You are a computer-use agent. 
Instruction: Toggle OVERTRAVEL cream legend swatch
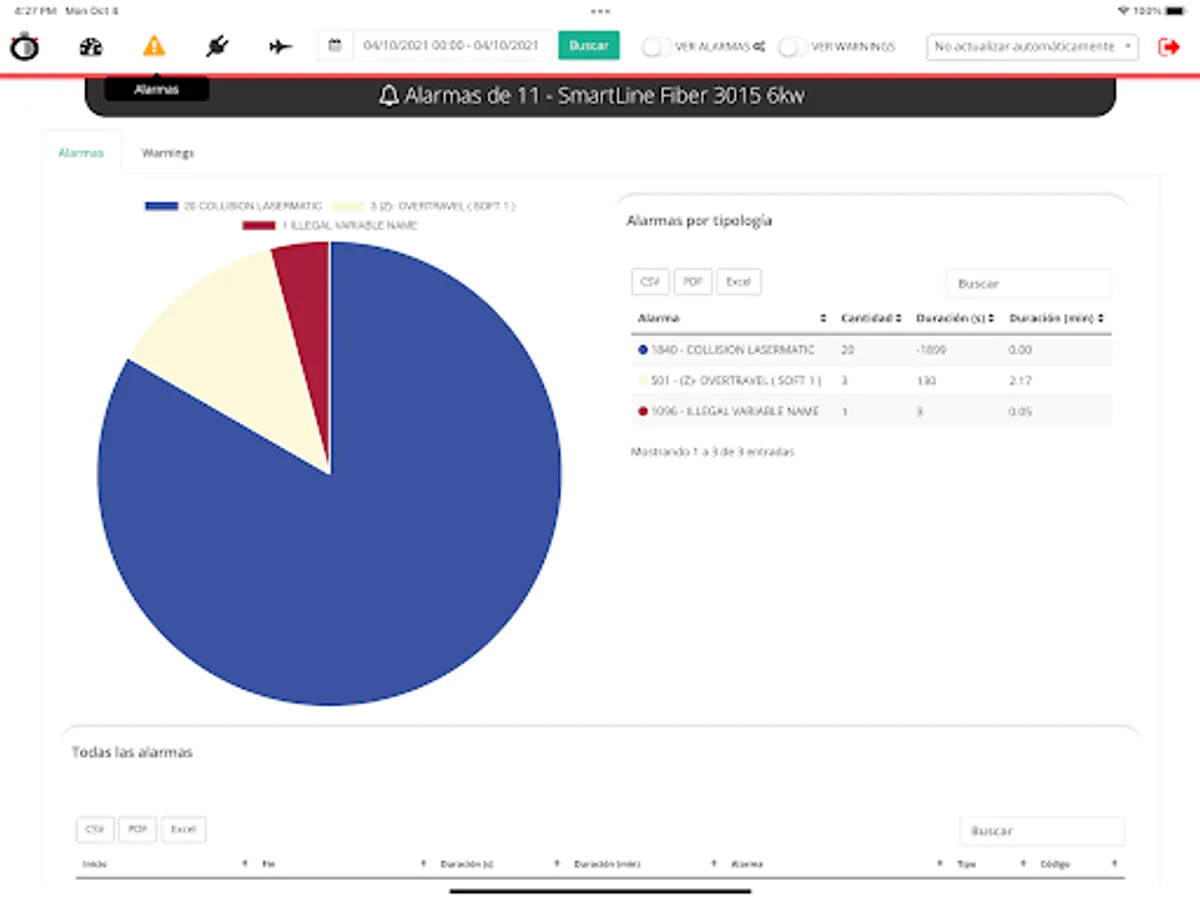pyautogui.click(x=347, y=206)
